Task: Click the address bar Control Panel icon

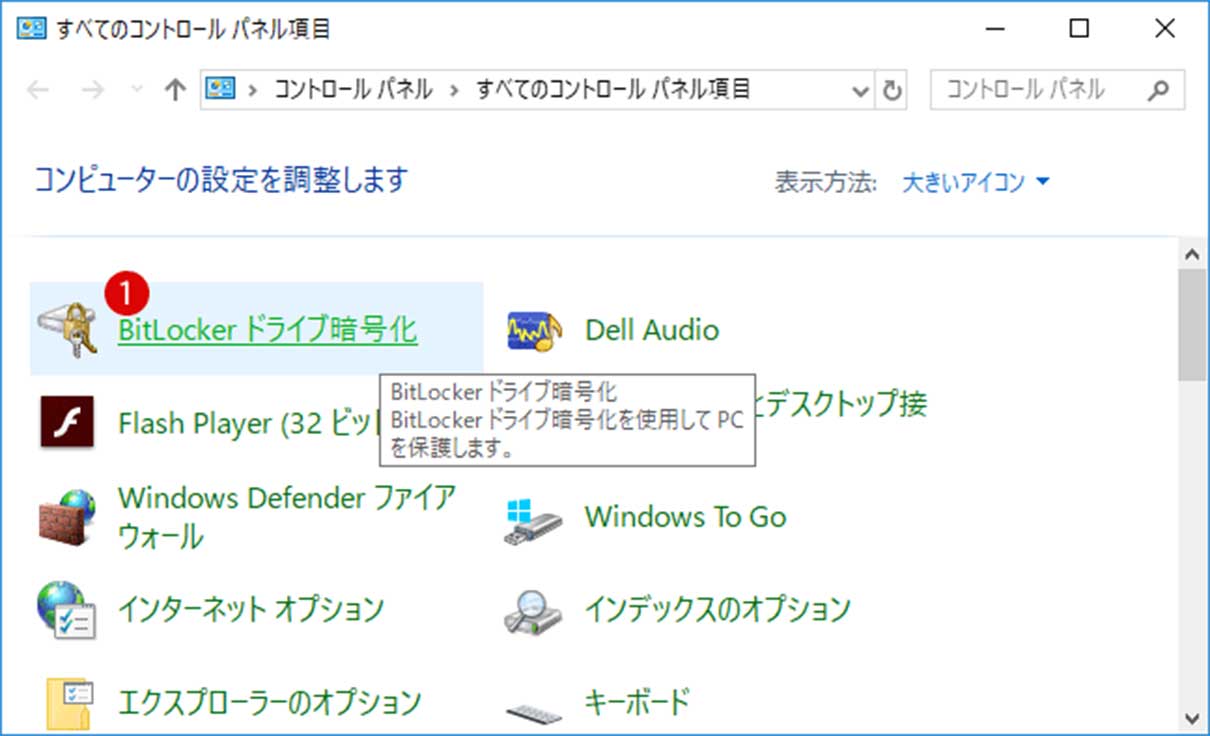Action: 220,89
